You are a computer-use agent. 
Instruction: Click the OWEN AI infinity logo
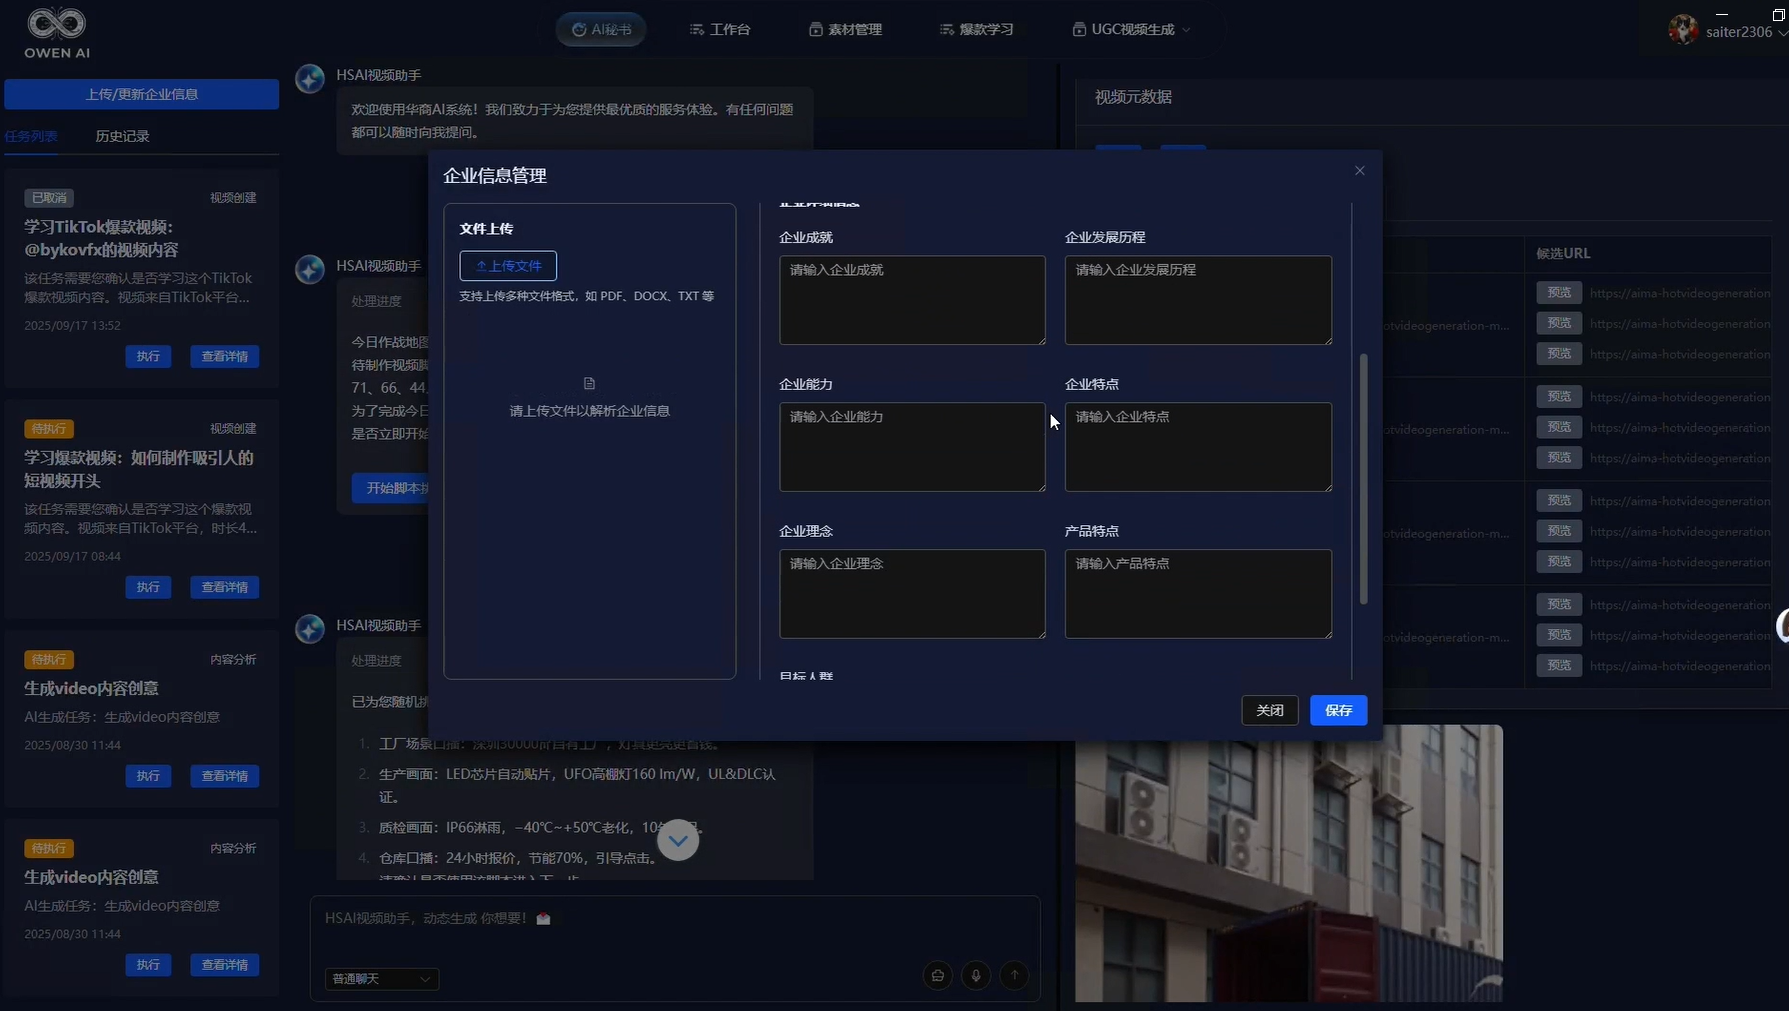(x=56, y=24)
